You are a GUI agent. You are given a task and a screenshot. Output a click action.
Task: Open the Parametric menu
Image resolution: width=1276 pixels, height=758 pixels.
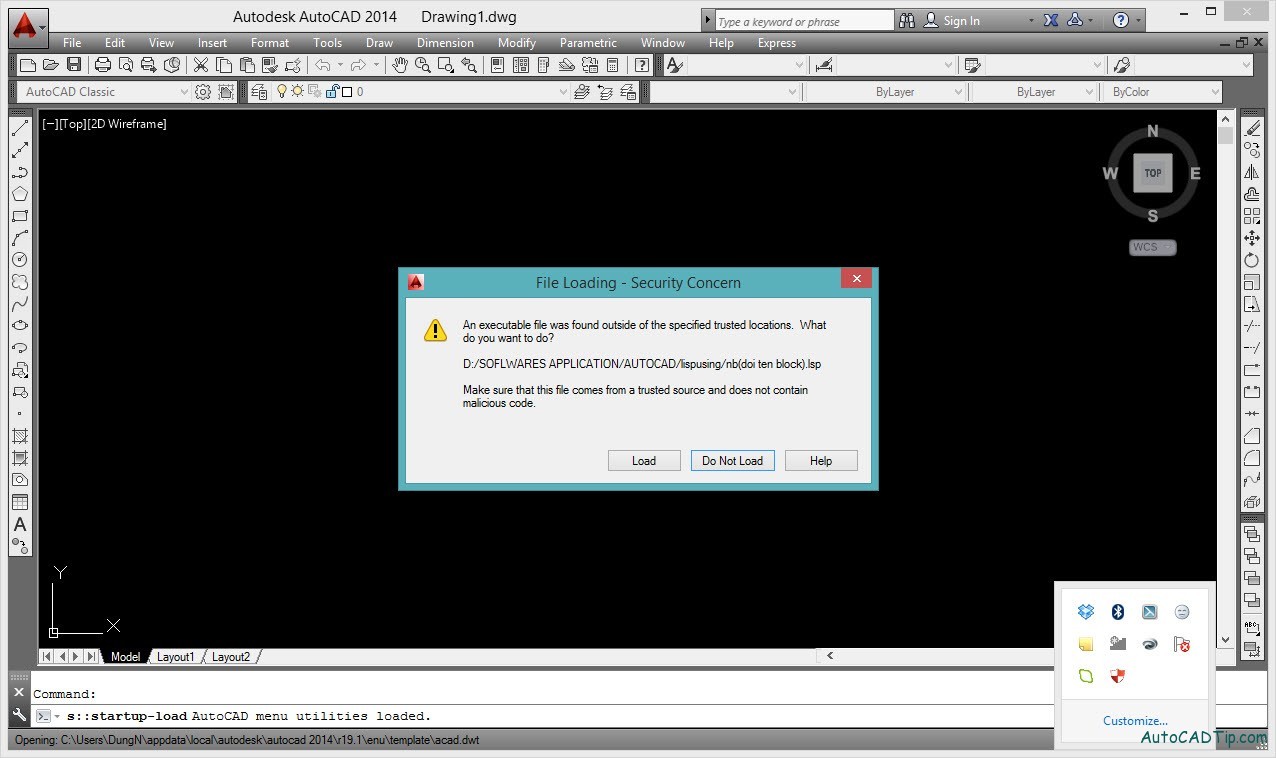pos(588,43)
